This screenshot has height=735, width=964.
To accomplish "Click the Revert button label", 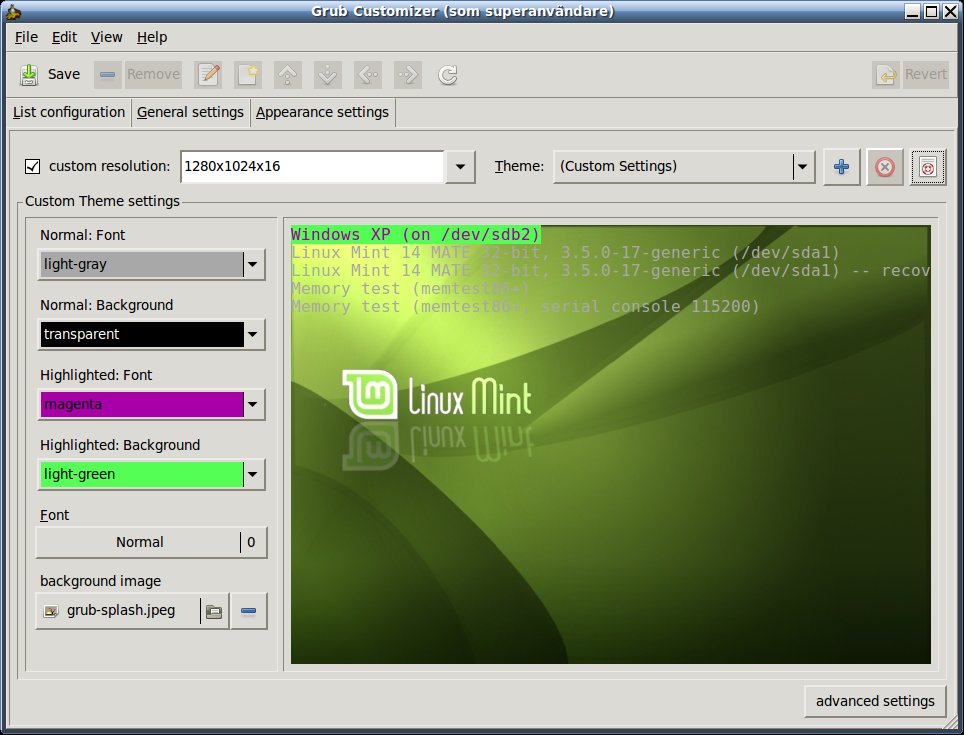I will coord(925,75).
